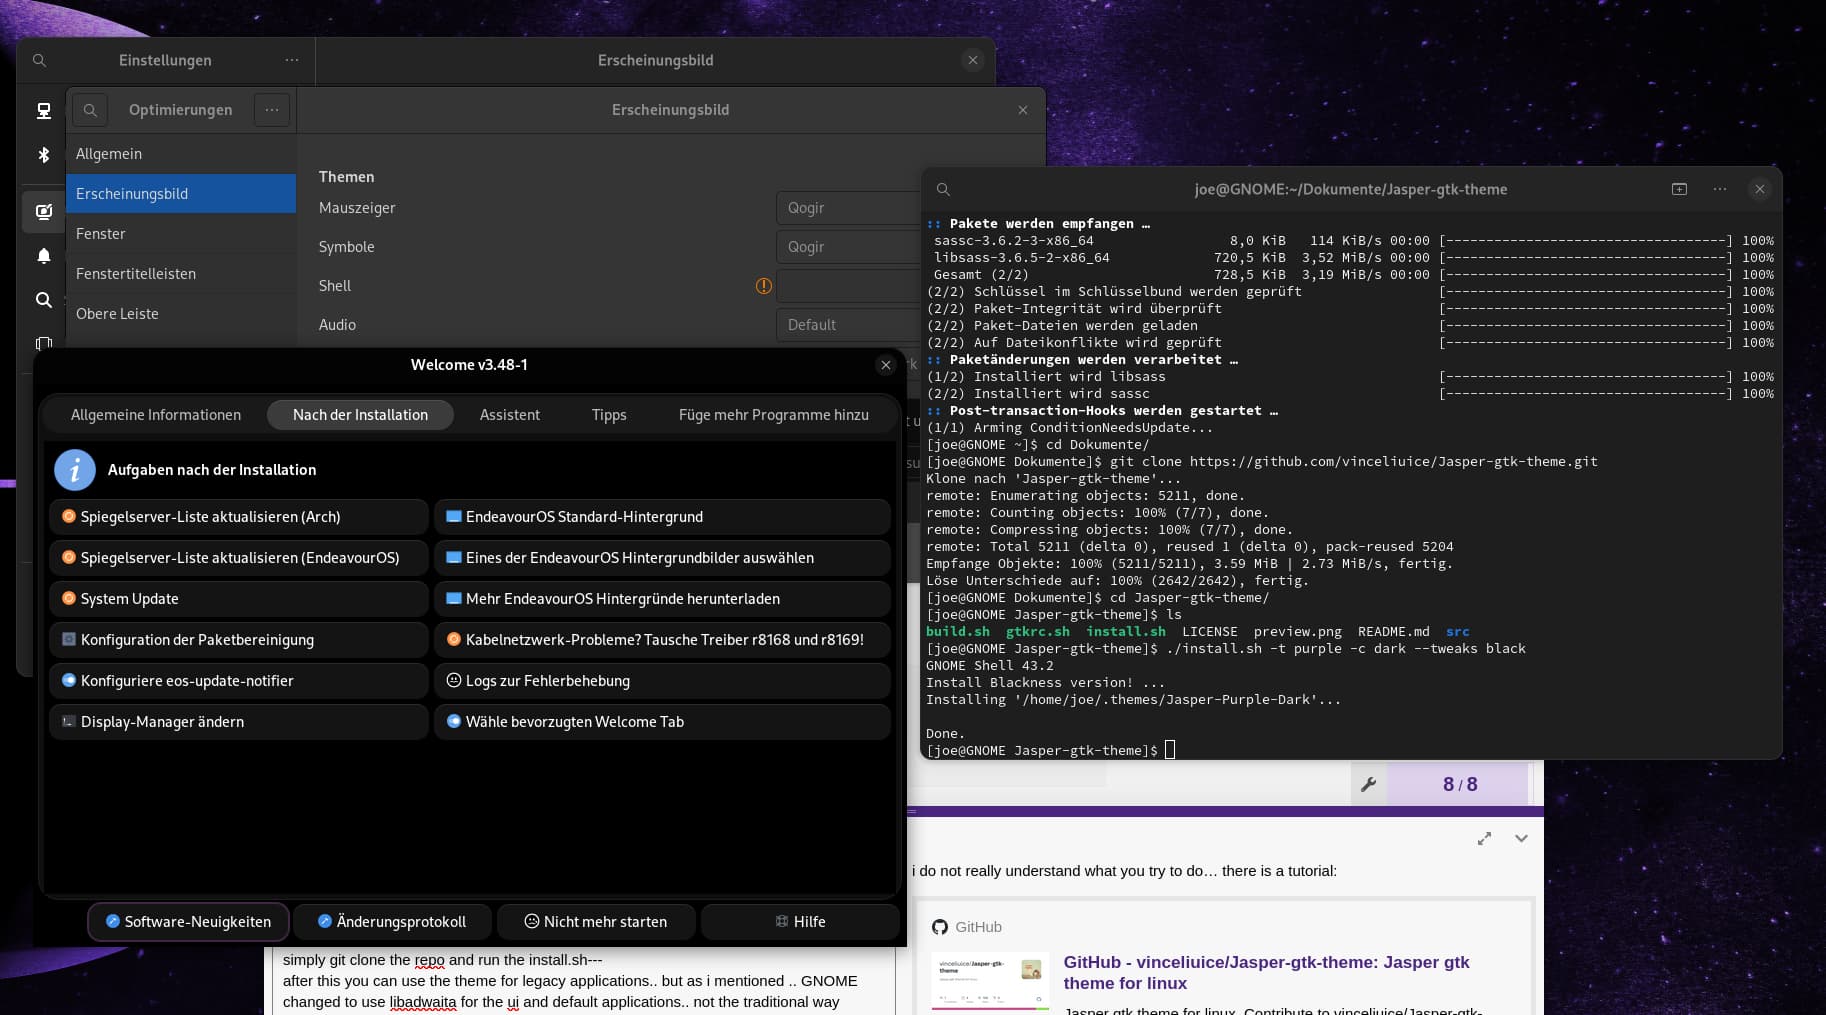Click the GitHub logo icon in link preview
The width and height of the screenshot is (1826, 1015).
[x=939, y=927]
